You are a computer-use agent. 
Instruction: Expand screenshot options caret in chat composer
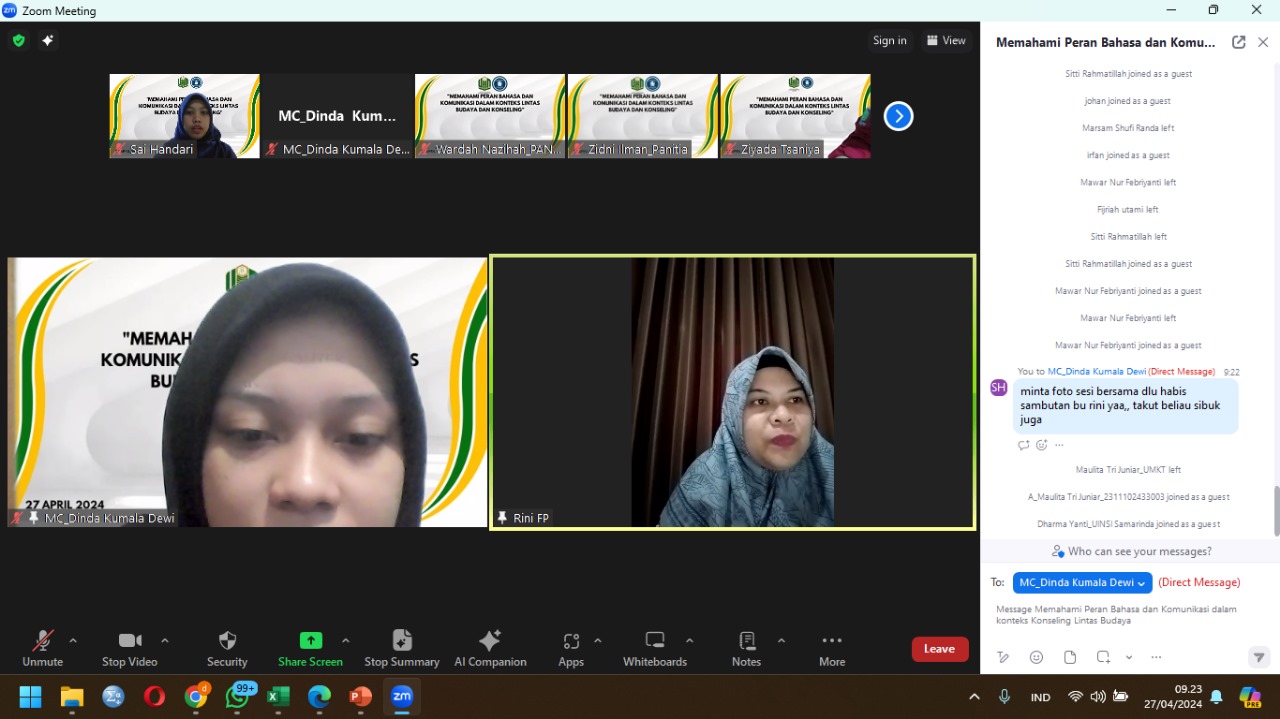[1129, 657]
